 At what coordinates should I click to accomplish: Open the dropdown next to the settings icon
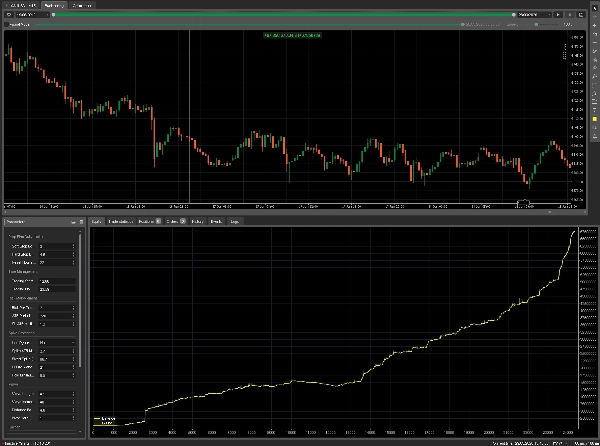coord(33,15)
